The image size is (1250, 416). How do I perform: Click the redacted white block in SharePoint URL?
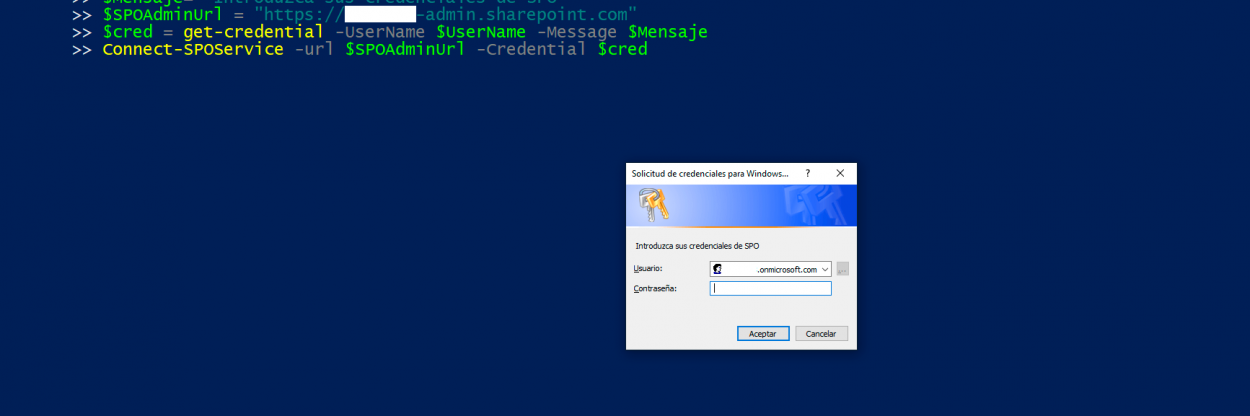380,15
